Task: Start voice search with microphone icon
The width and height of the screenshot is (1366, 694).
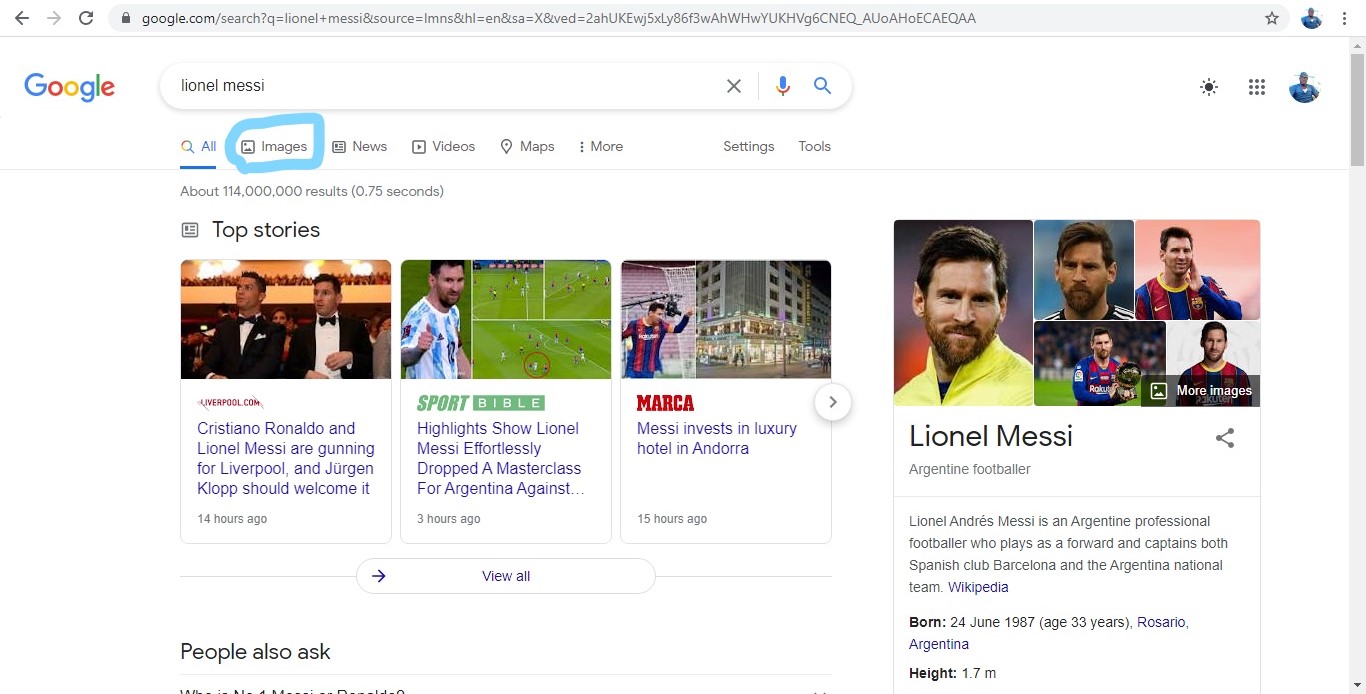Action: pos(783,86)
